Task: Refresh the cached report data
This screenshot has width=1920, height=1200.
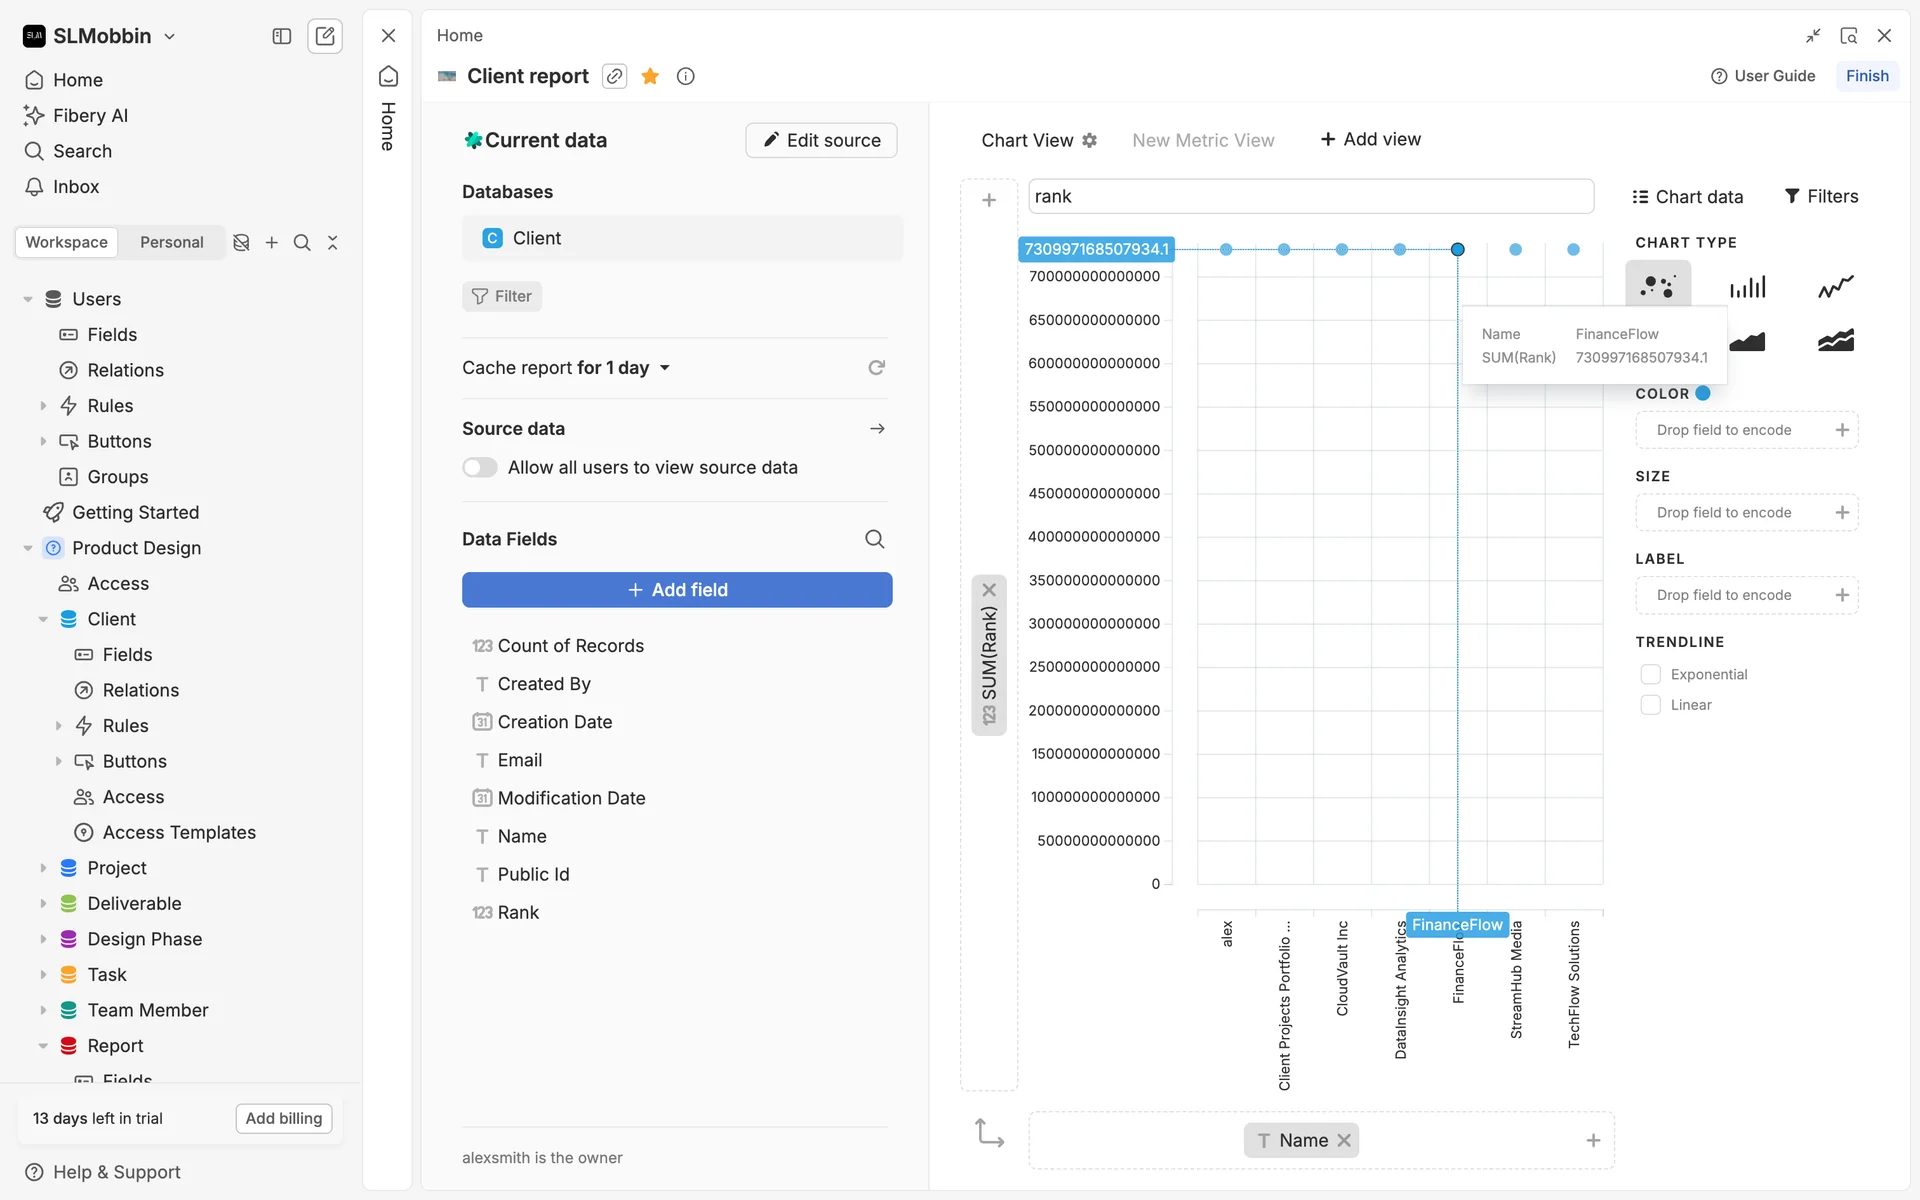Action: click(x=876, y=368)
